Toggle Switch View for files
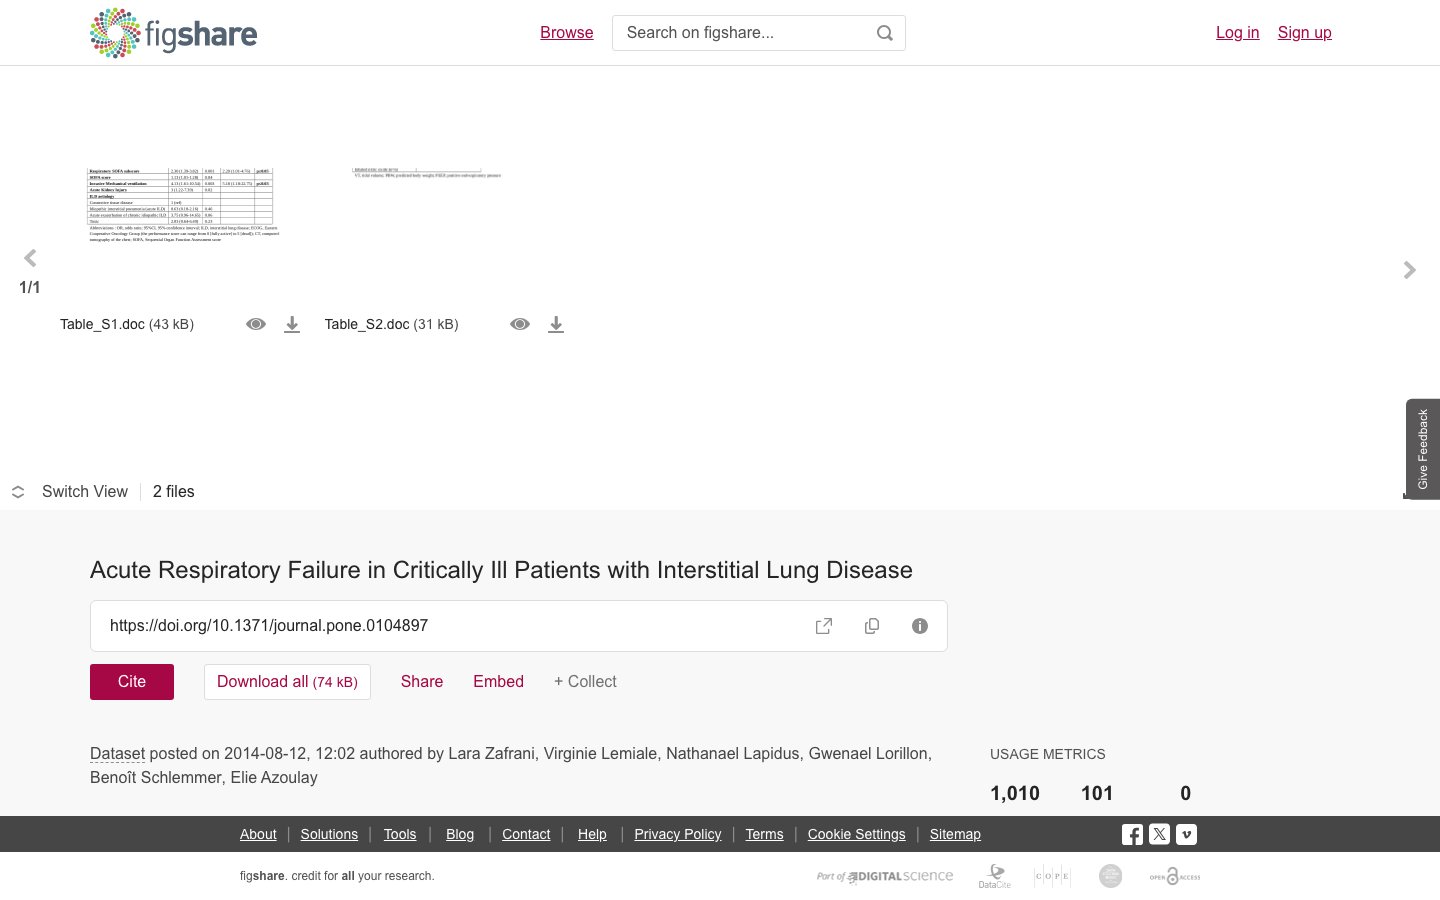The image size is (1440, 900). [x=70, y=492]
